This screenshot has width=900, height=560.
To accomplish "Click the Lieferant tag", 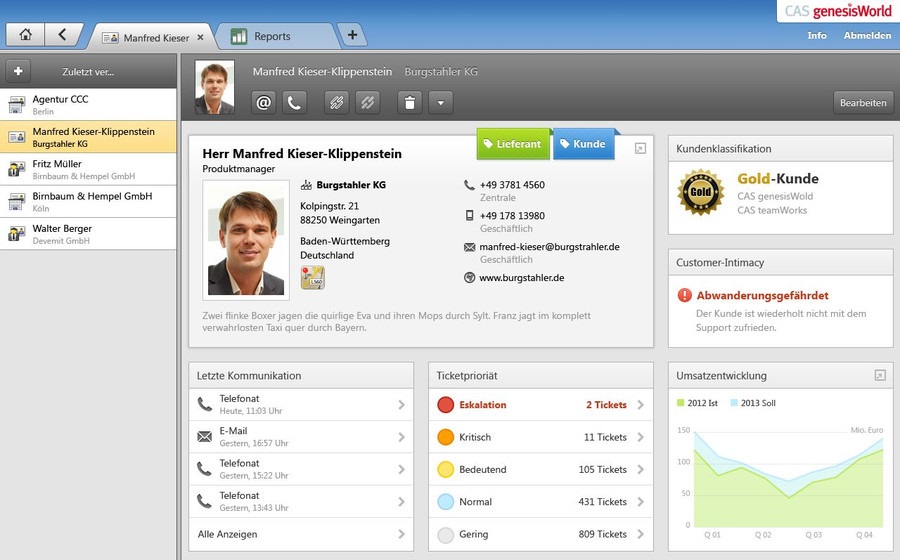I will click(513, 143).
